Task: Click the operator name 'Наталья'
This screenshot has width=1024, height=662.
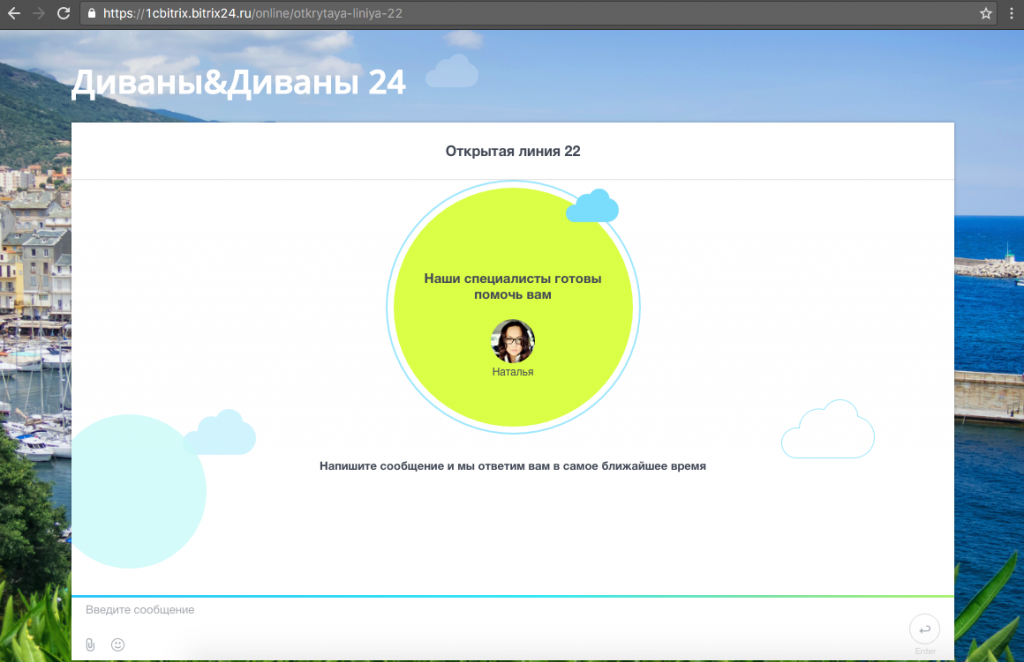Action: click(x=513, y=371)
